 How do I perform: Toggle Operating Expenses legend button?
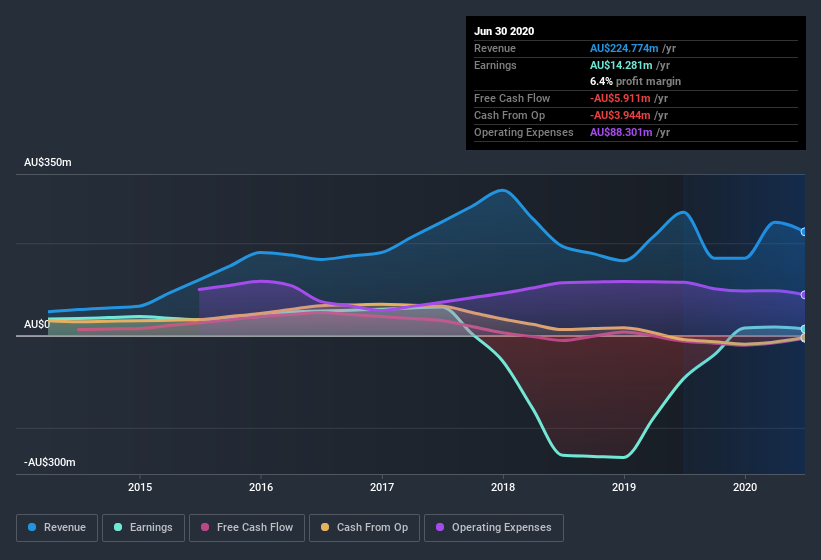pos(493,527)
